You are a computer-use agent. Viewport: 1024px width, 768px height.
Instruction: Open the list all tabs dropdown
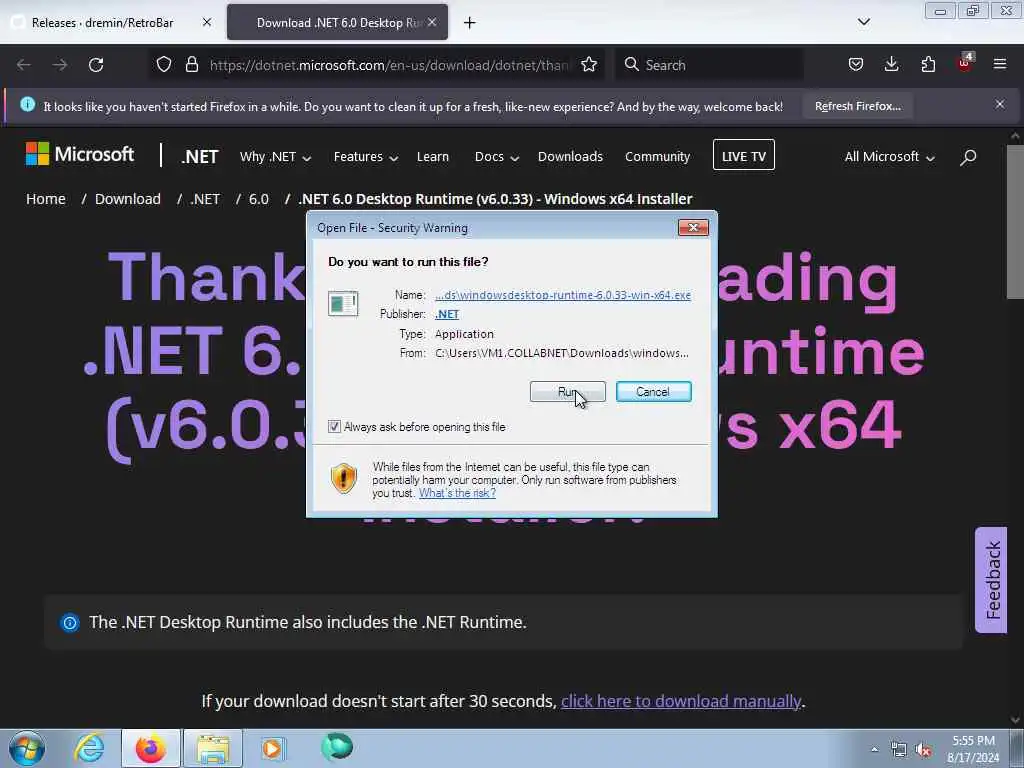(863, 22)
